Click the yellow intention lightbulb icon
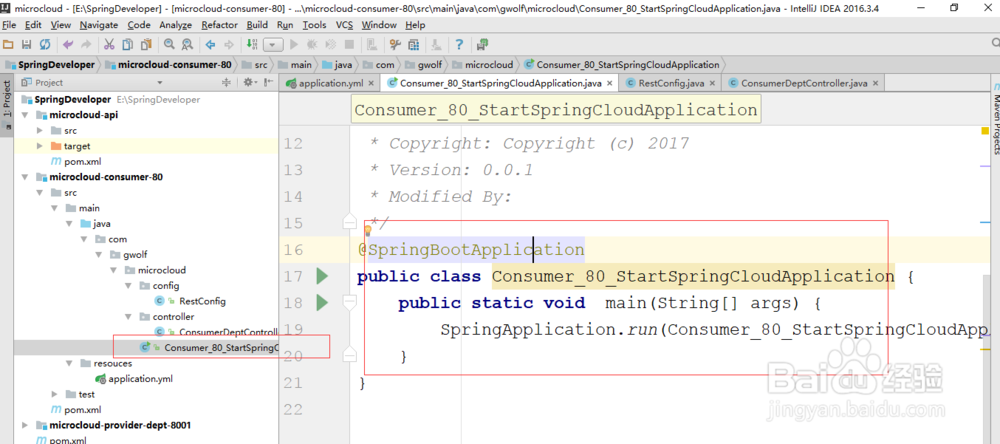The width and height of the screenshot is (1000, 444). pyautogui.click(x=368, y=230)
